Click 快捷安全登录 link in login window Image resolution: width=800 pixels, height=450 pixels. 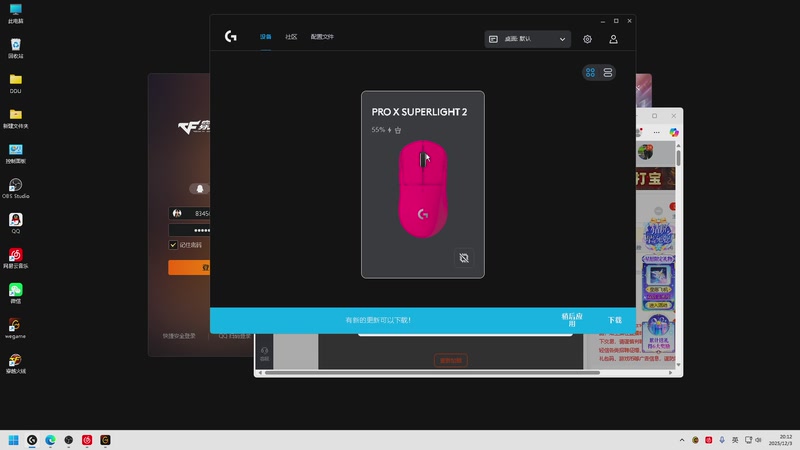tap(179, 336)
